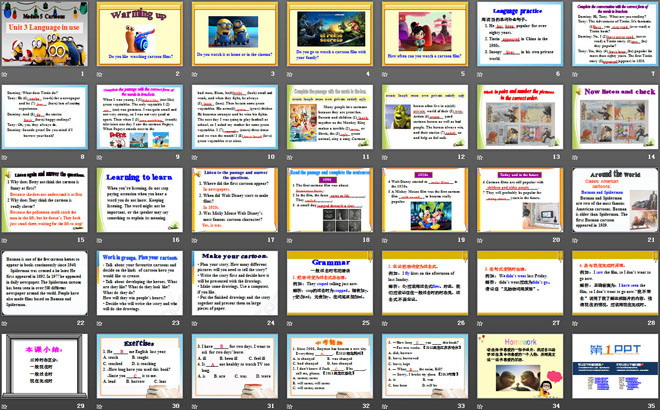Select the Around the world slide
Viewport: 660px width, 410px height.
(x=615, y=200)
